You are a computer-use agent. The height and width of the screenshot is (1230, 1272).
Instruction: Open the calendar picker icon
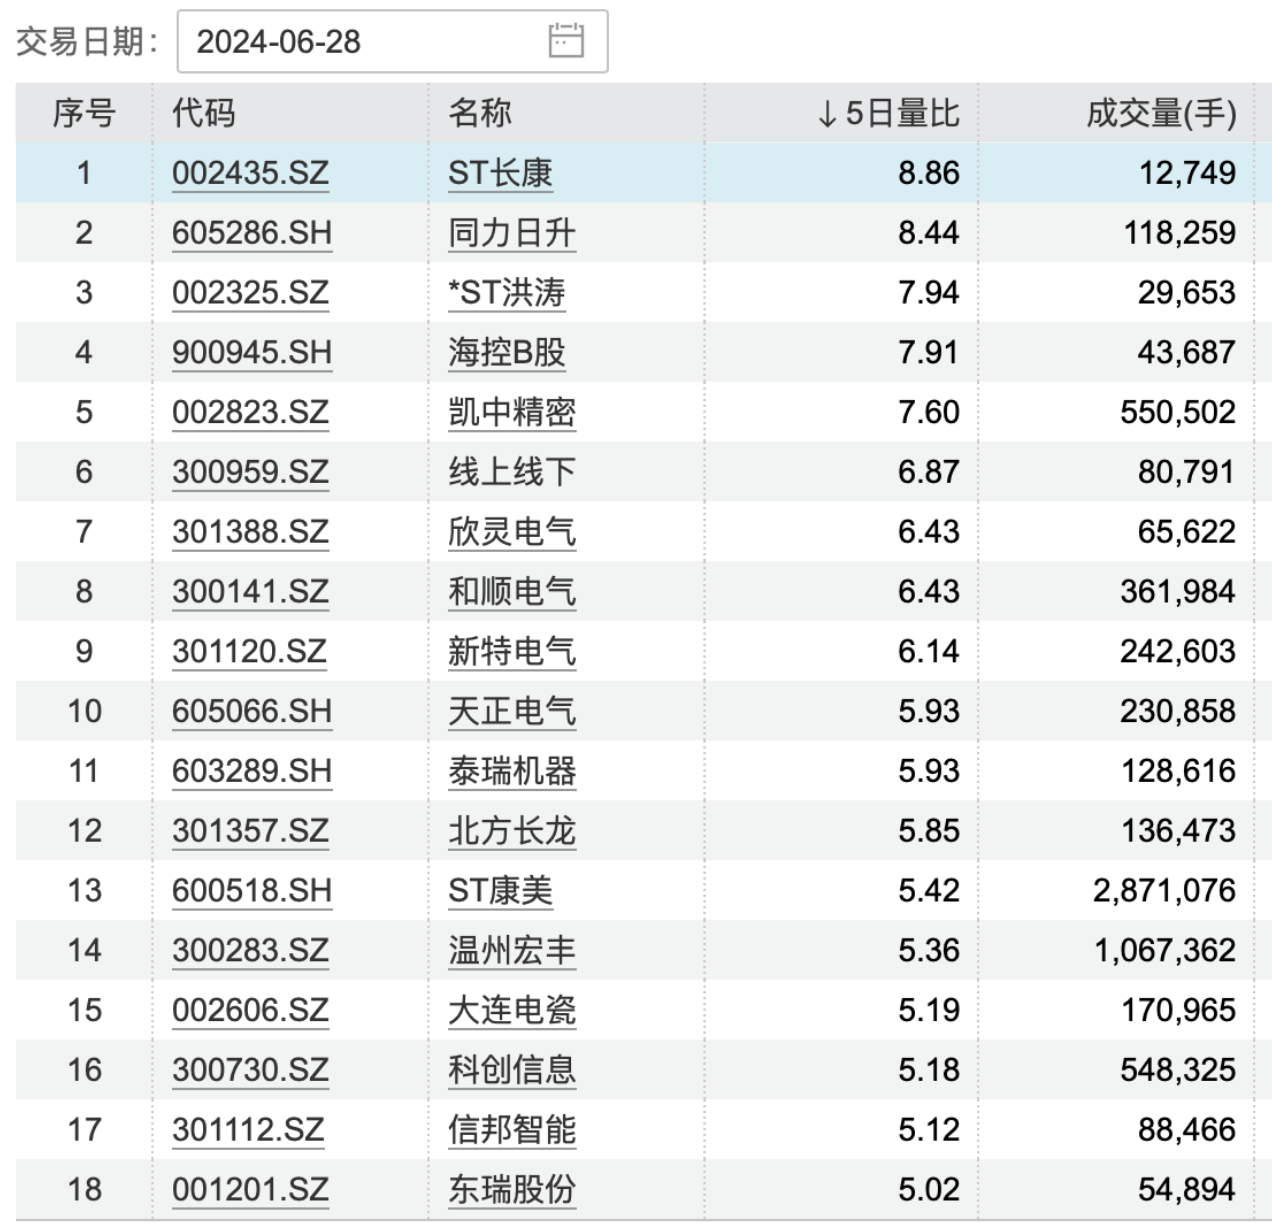[566, 41]
